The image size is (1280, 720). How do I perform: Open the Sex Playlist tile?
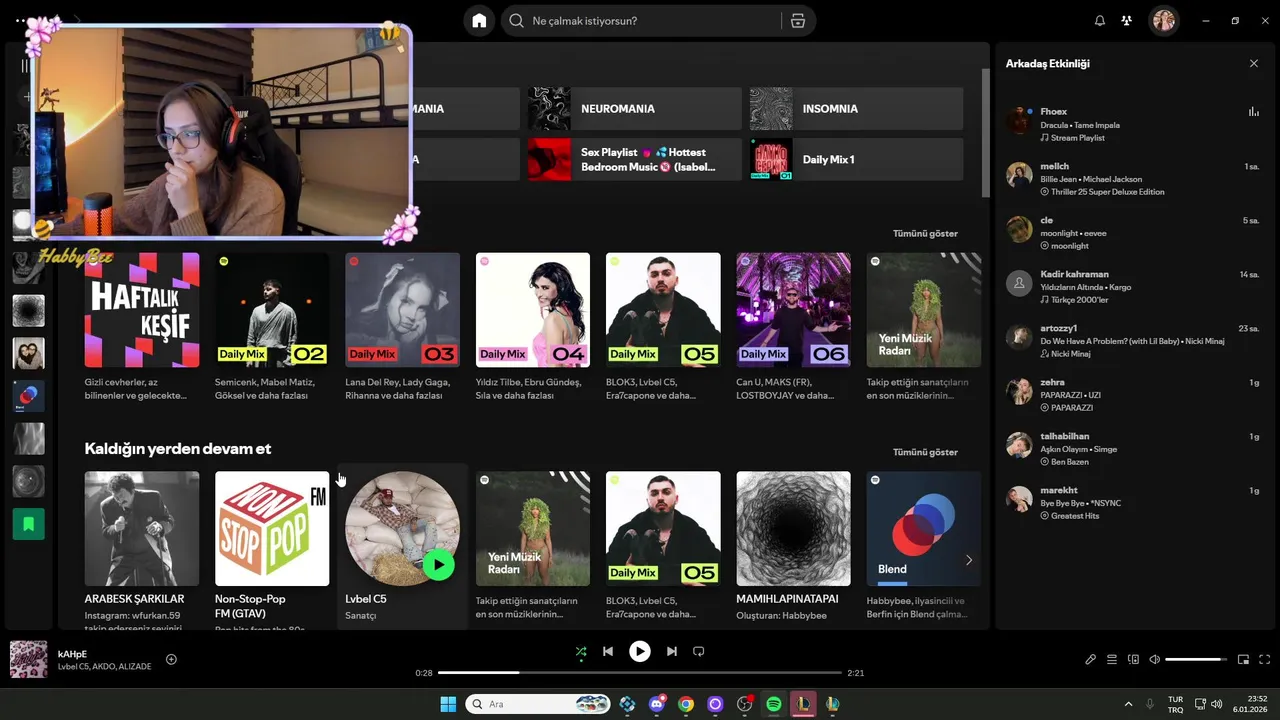point(635,160)
